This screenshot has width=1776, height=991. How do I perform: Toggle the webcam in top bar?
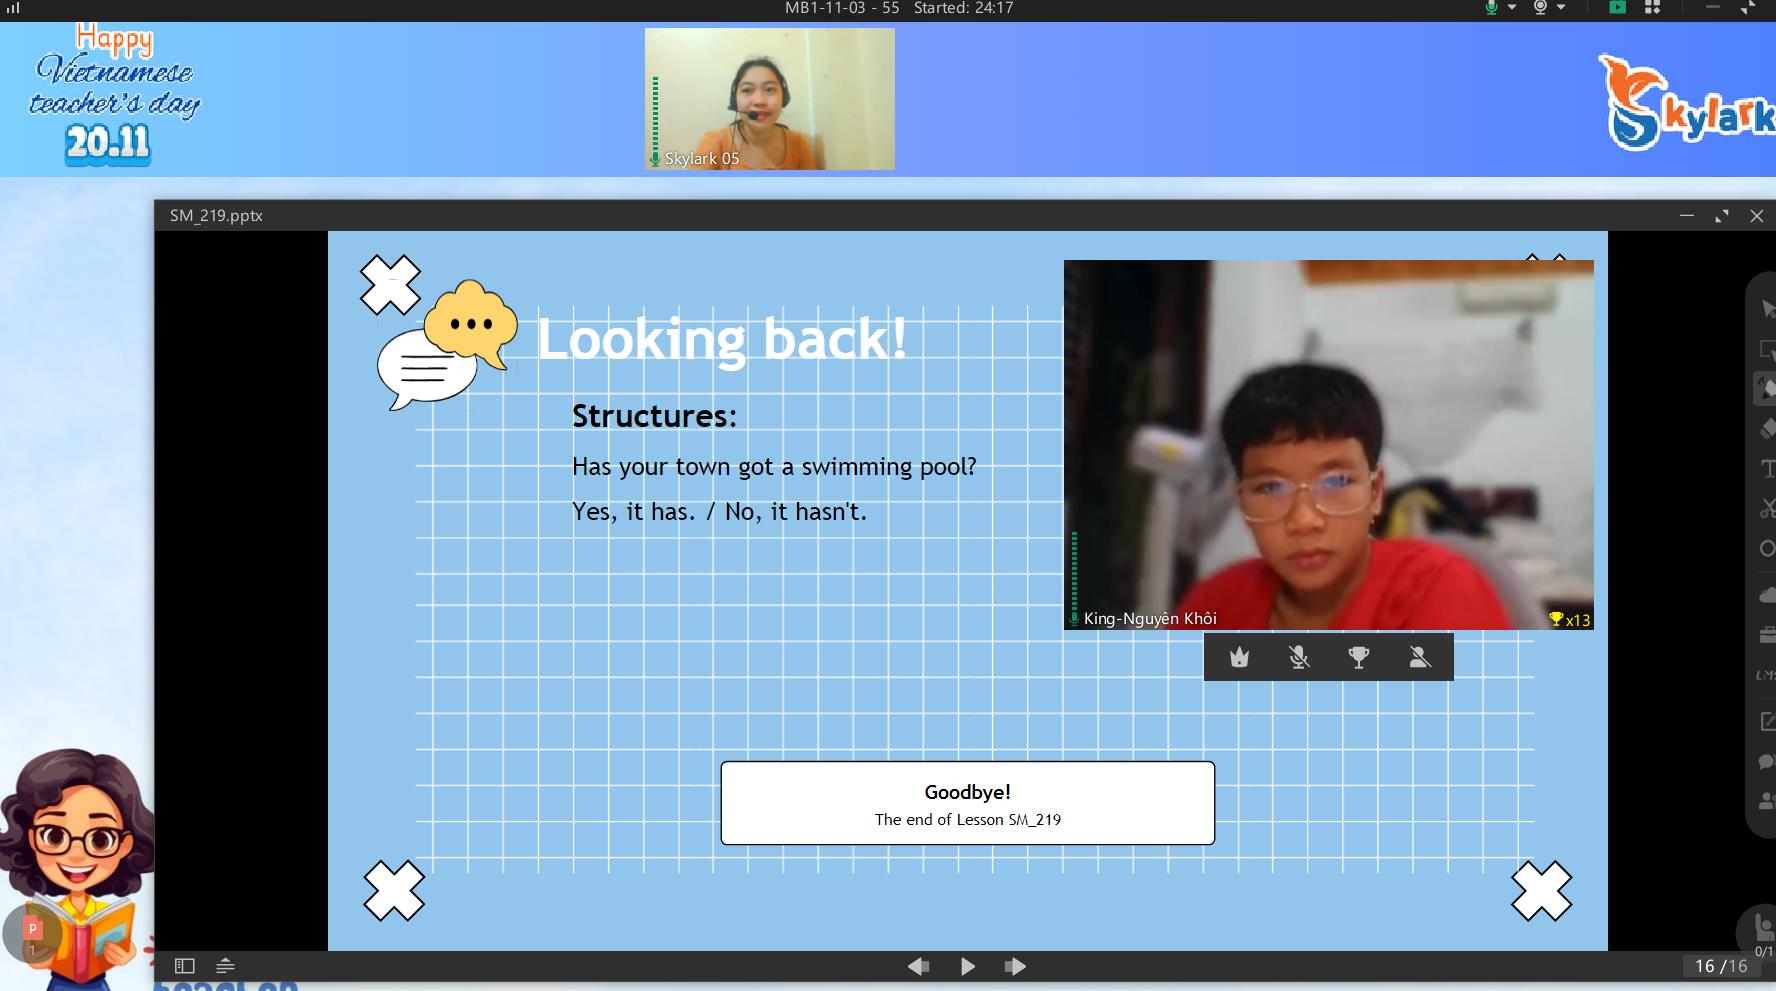click(1540, 8)
